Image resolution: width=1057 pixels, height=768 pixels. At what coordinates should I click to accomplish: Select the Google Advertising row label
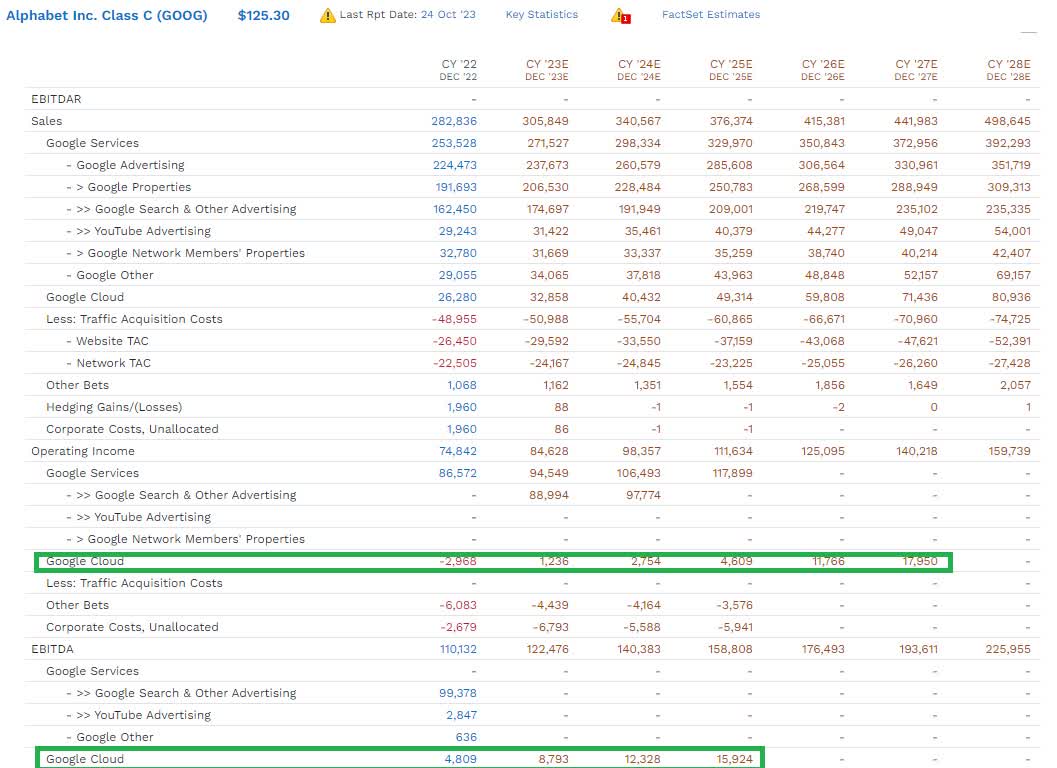(130, 165)
